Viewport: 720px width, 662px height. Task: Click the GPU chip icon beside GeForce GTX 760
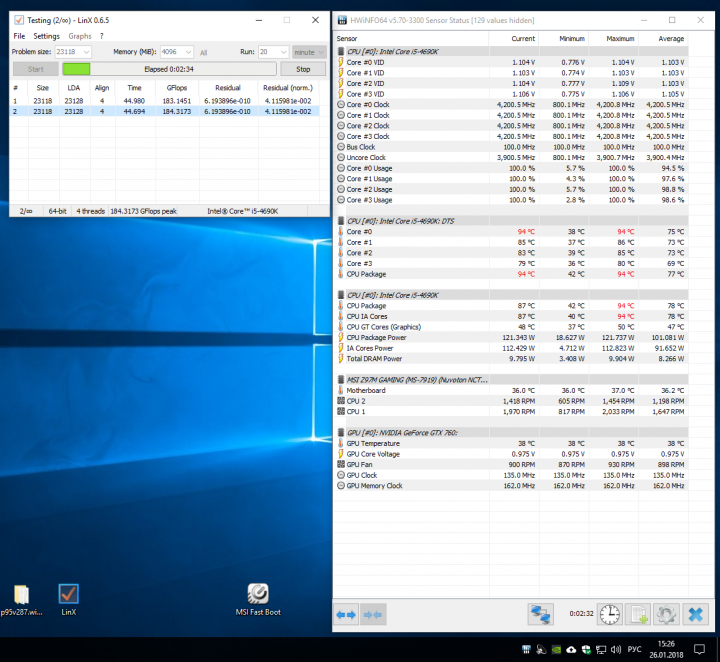point(341,432)
